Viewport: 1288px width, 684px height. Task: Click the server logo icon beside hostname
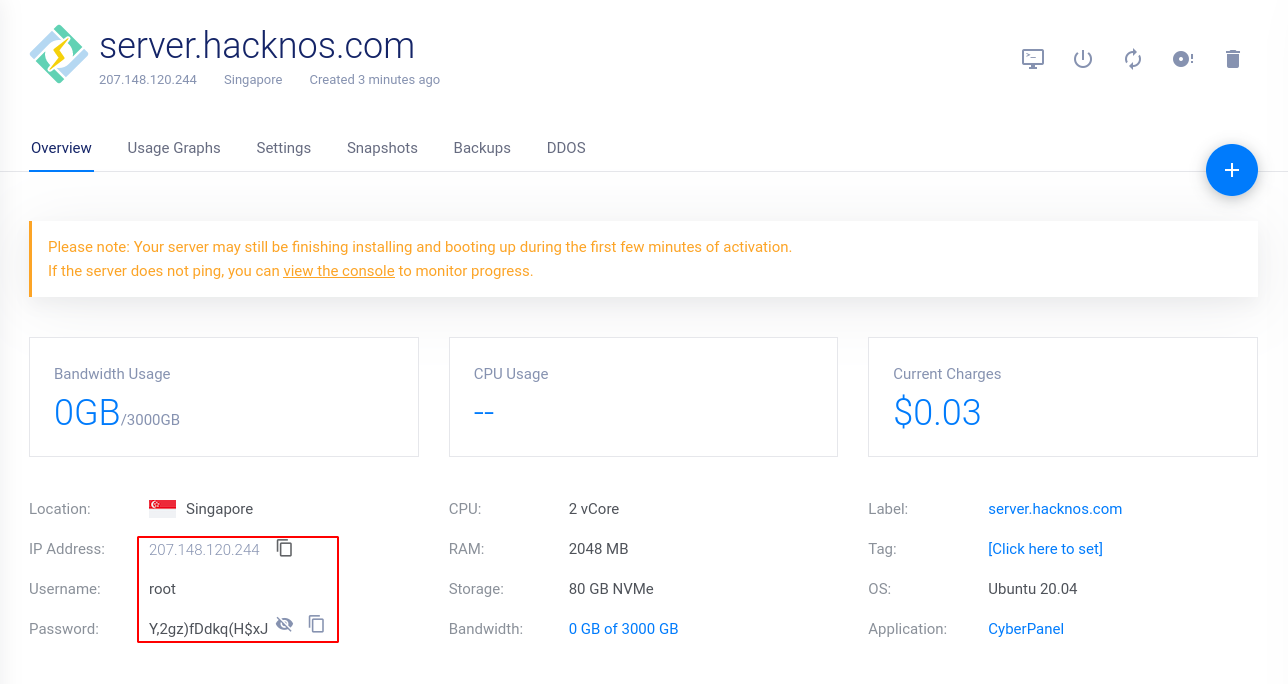tap(59, 54)
